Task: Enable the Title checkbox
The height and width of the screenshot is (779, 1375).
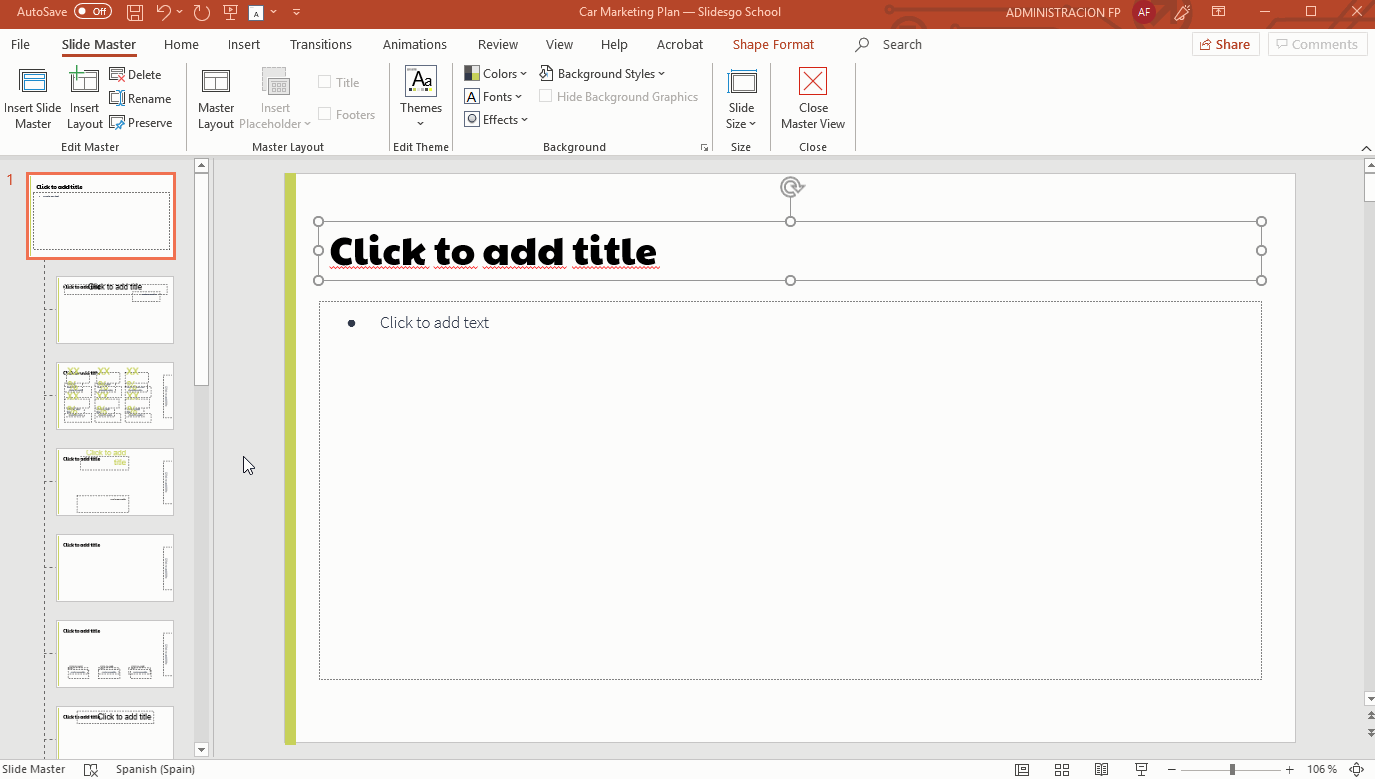Action: pos(325,83)
